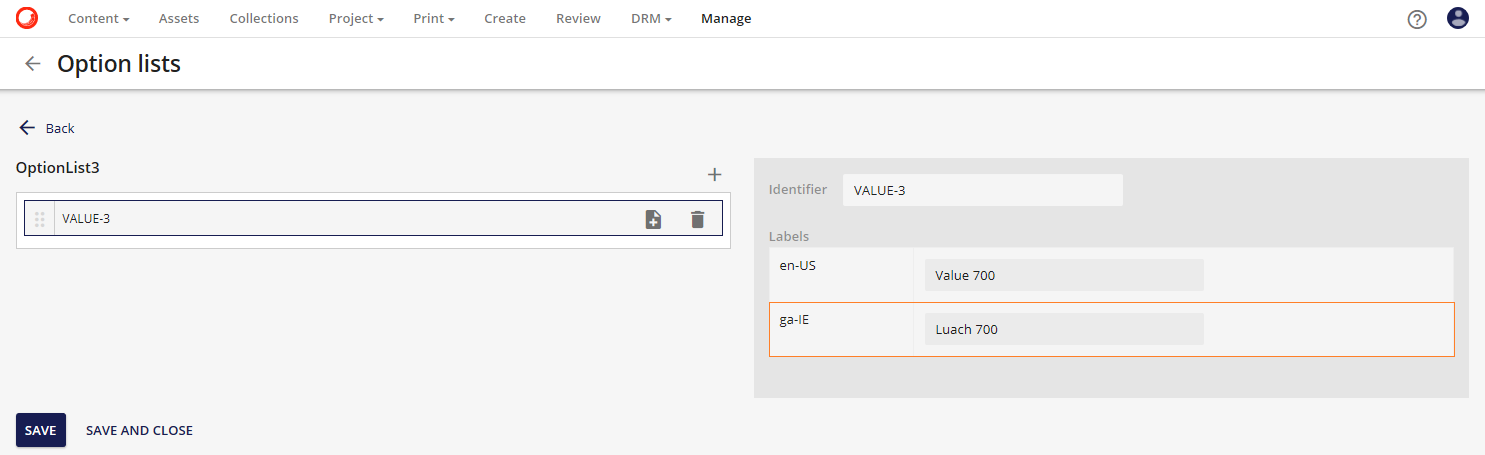Image resolution: width=1485 pixels, height=455 pixels.
Task: Open the help question mark icon
Action: [1416, 19]
